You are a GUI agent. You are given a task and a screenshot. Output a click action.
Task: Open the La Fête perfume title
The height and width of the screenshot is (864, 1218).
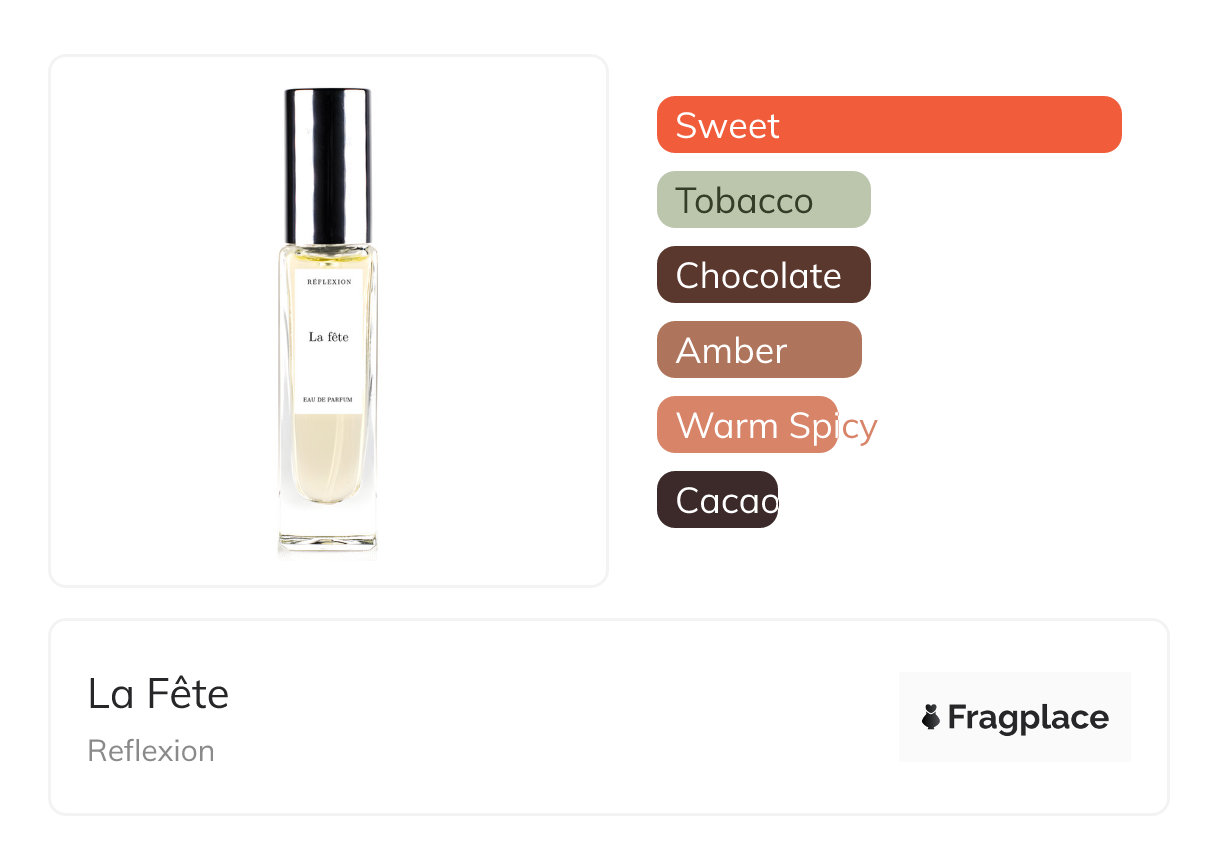[x=158, y=694]
